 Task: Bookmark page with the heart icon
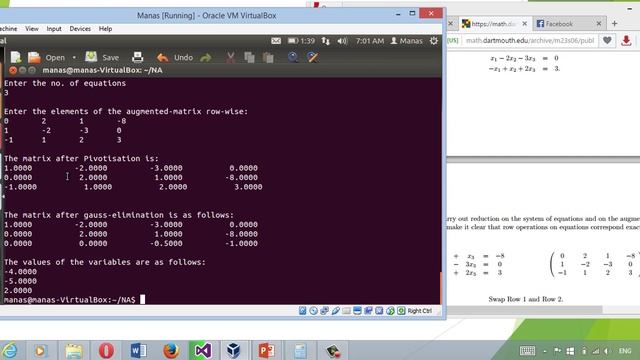coord(607,40)
